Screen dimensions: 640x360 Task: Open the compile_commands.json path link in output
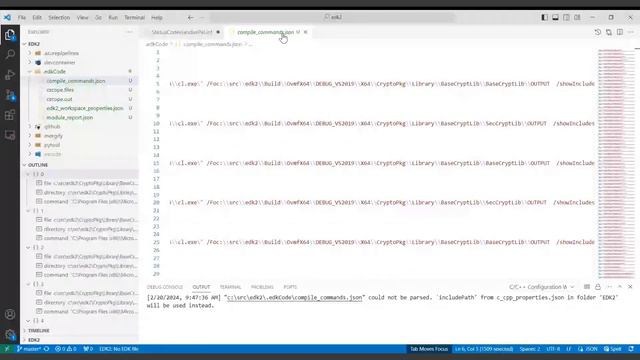click(x=294, y=298)
